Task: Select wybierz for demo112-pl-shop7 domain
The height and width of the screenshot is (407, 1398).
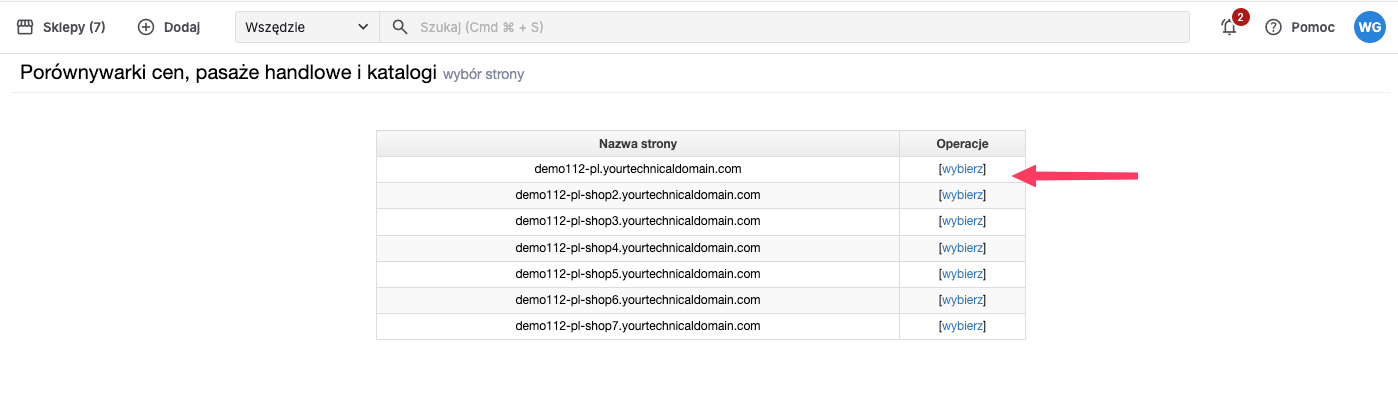Action: click(963, 326)
